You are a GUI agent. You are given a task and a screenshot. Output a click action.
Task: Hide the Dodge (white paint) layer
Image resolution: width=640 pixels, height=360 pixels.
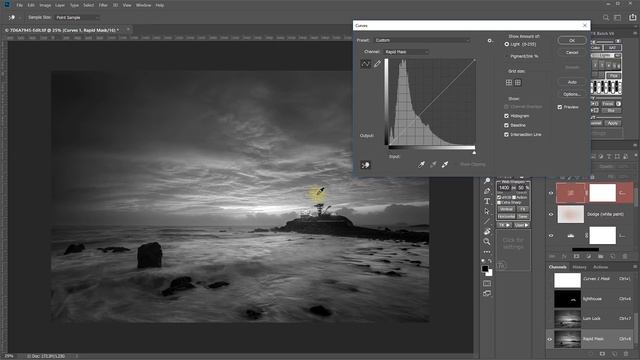click(551, 214)
